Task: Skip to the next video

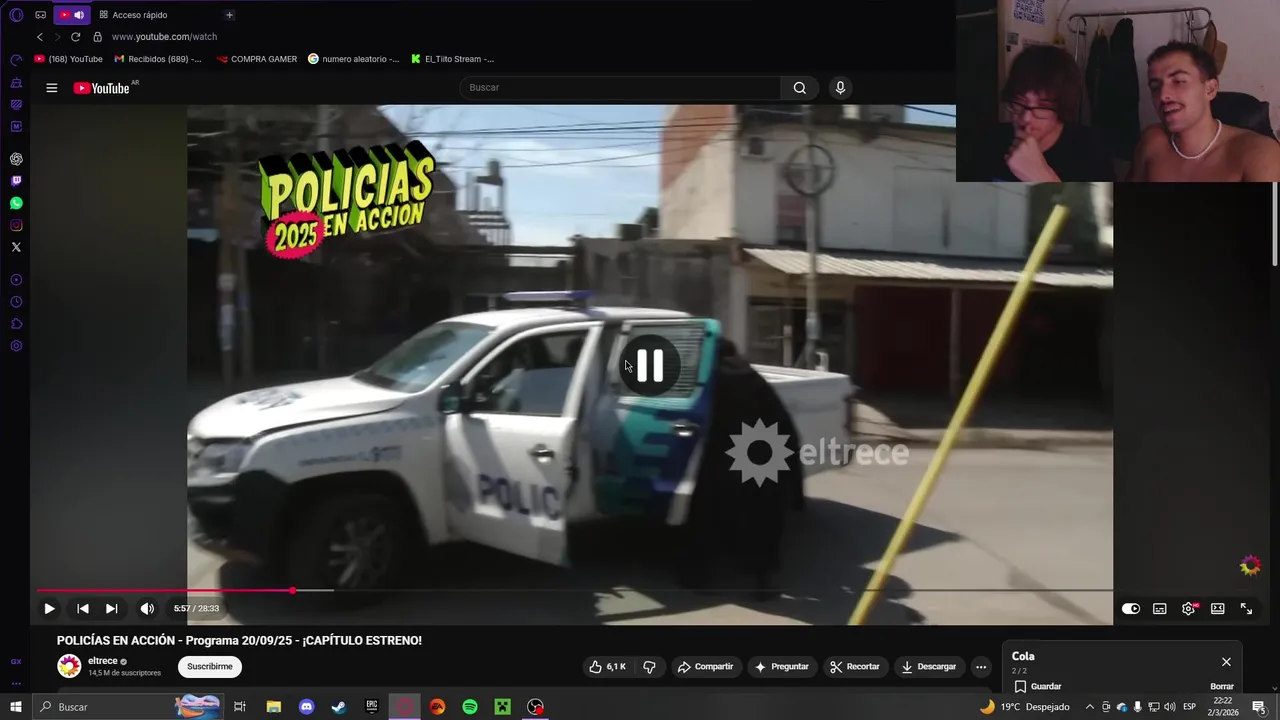Action: point(112,608)
